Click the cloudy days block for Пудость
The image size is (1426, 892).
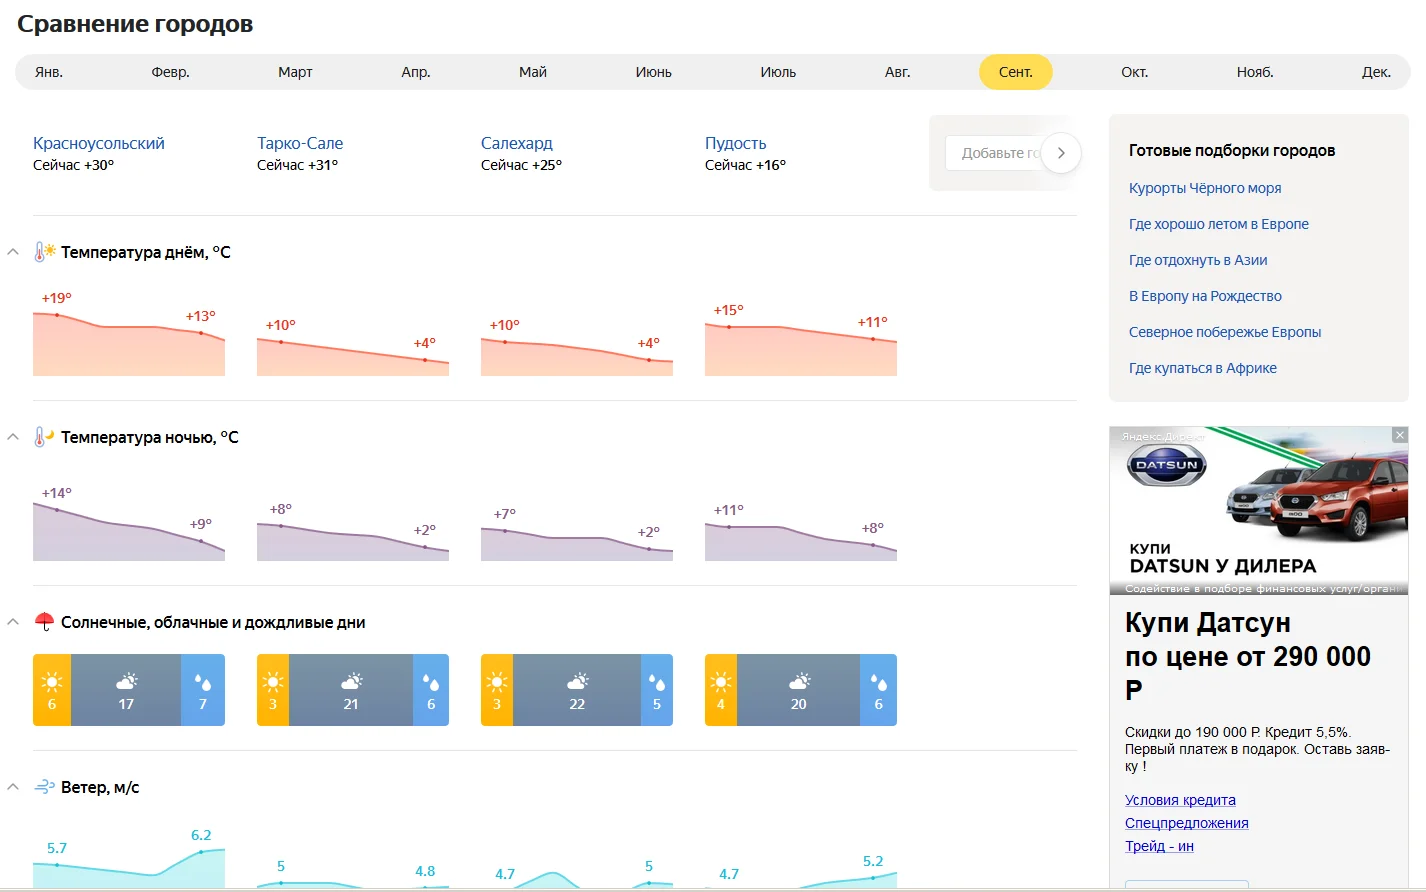coord(798,690)
